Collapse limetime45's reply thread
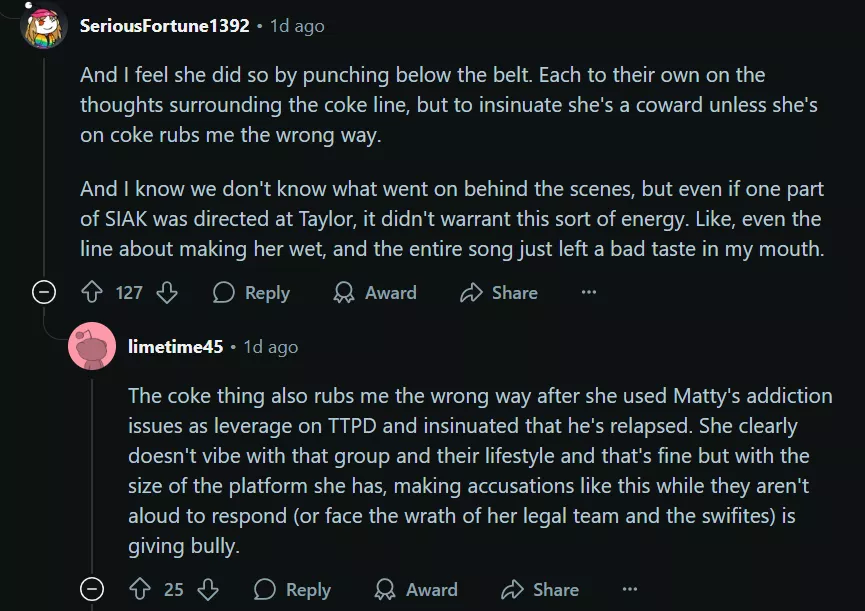The height and width of the screenshot is (611, 865). (91, 590)
